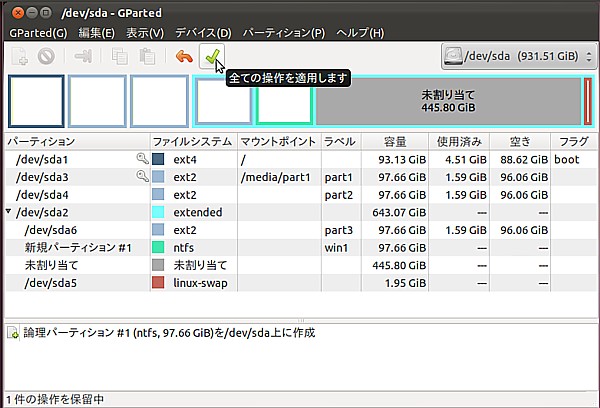Click the cyan extended swatch for sda2
600x408 pixels.
(x=158, y=212)
